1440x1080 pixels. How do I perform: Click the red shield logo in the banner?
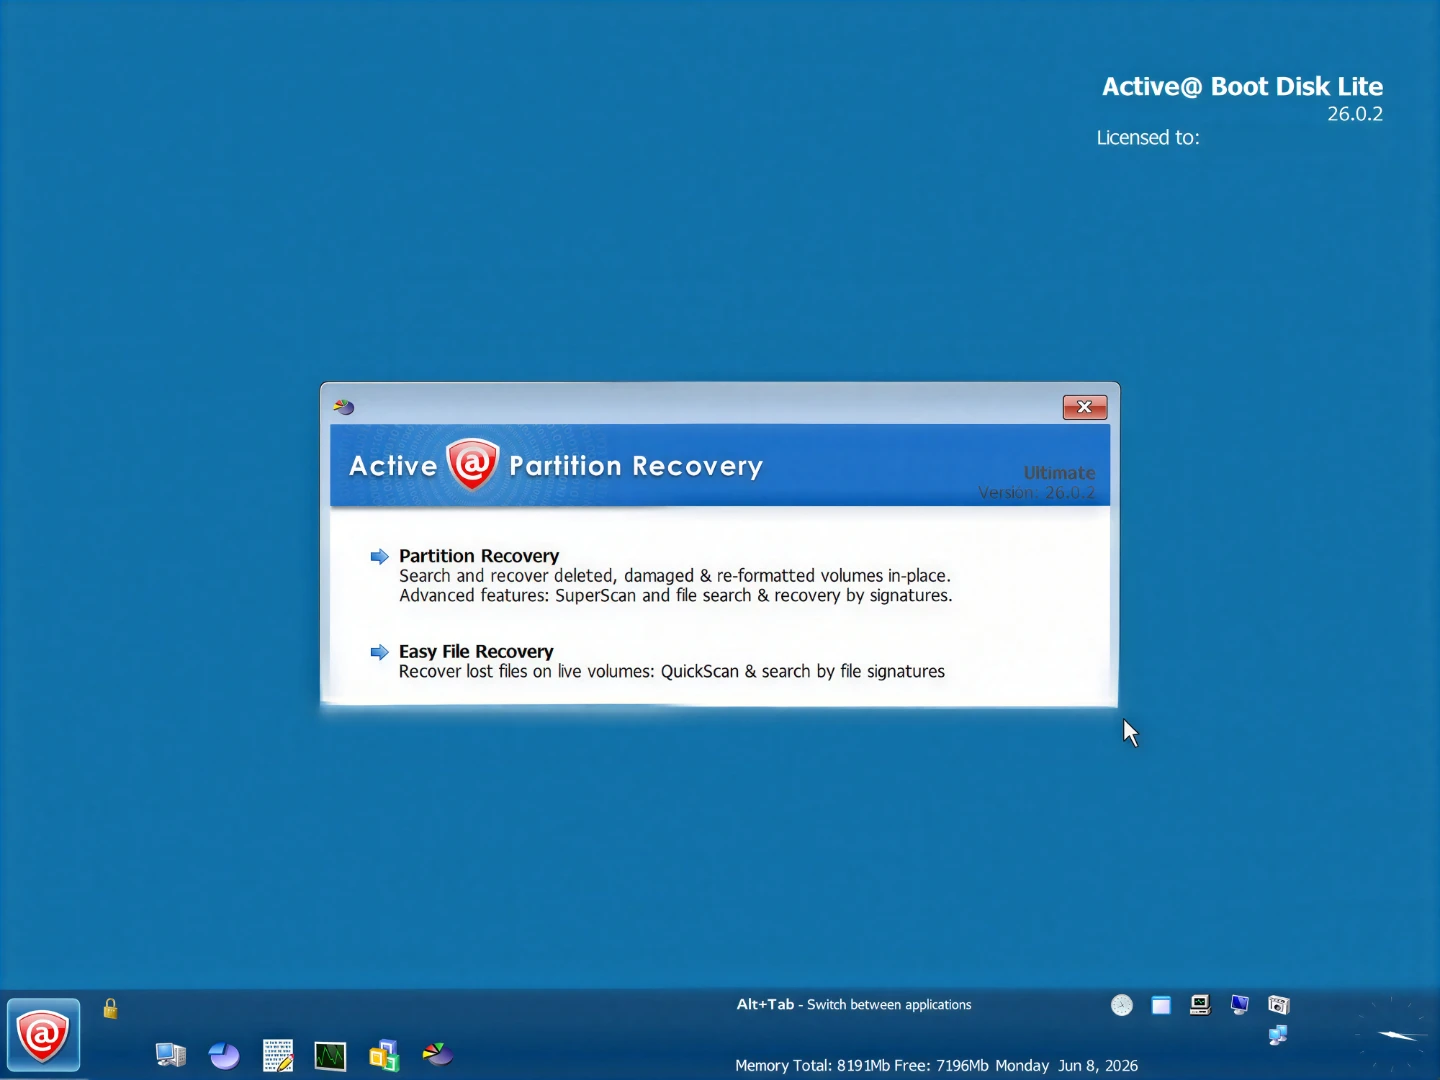pyautogui.click(x=472, y=464)
